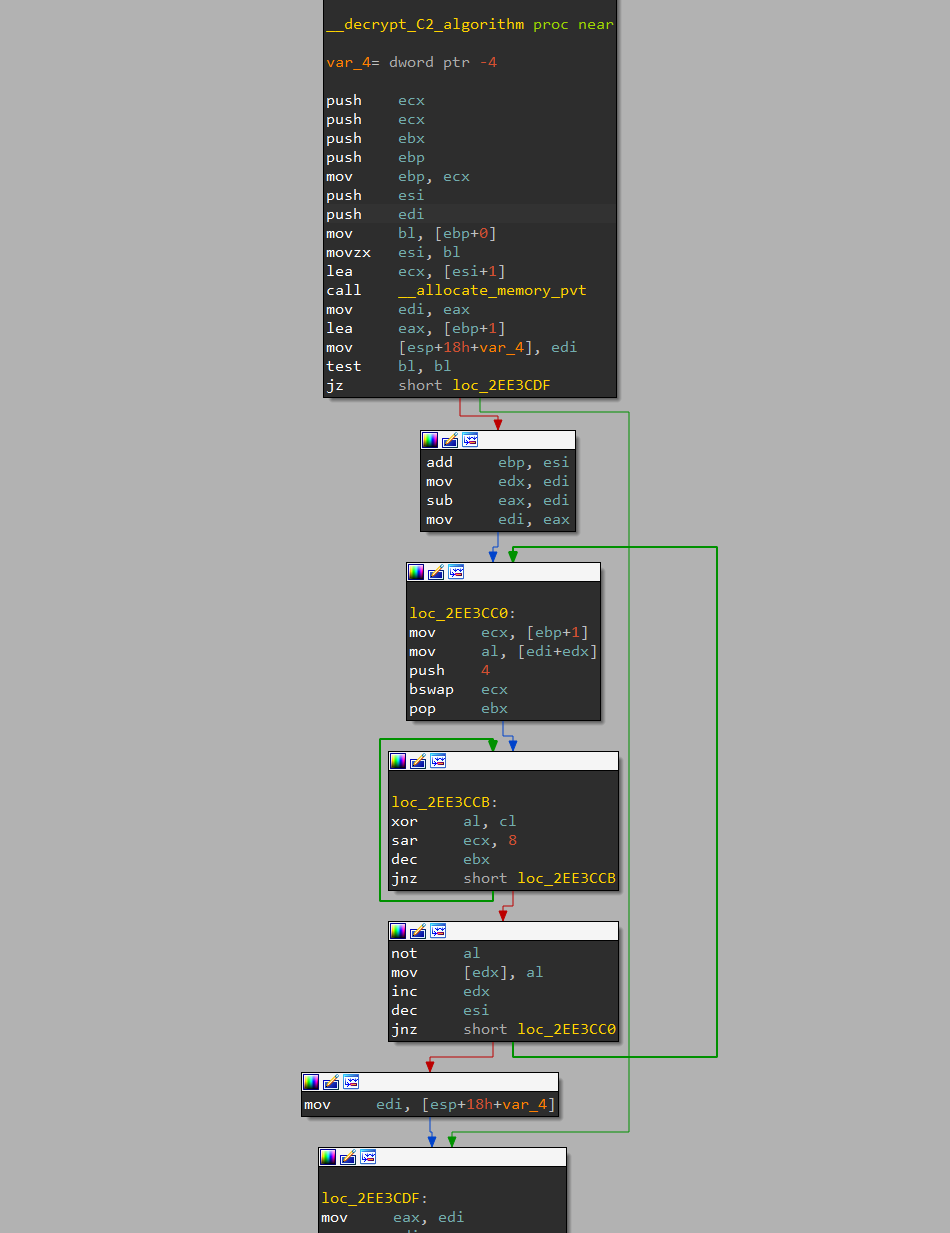Select the 'push ebx' instruction
This screenshot has width=950, height=1233.
pyautogui.click(x=375, y=138)
